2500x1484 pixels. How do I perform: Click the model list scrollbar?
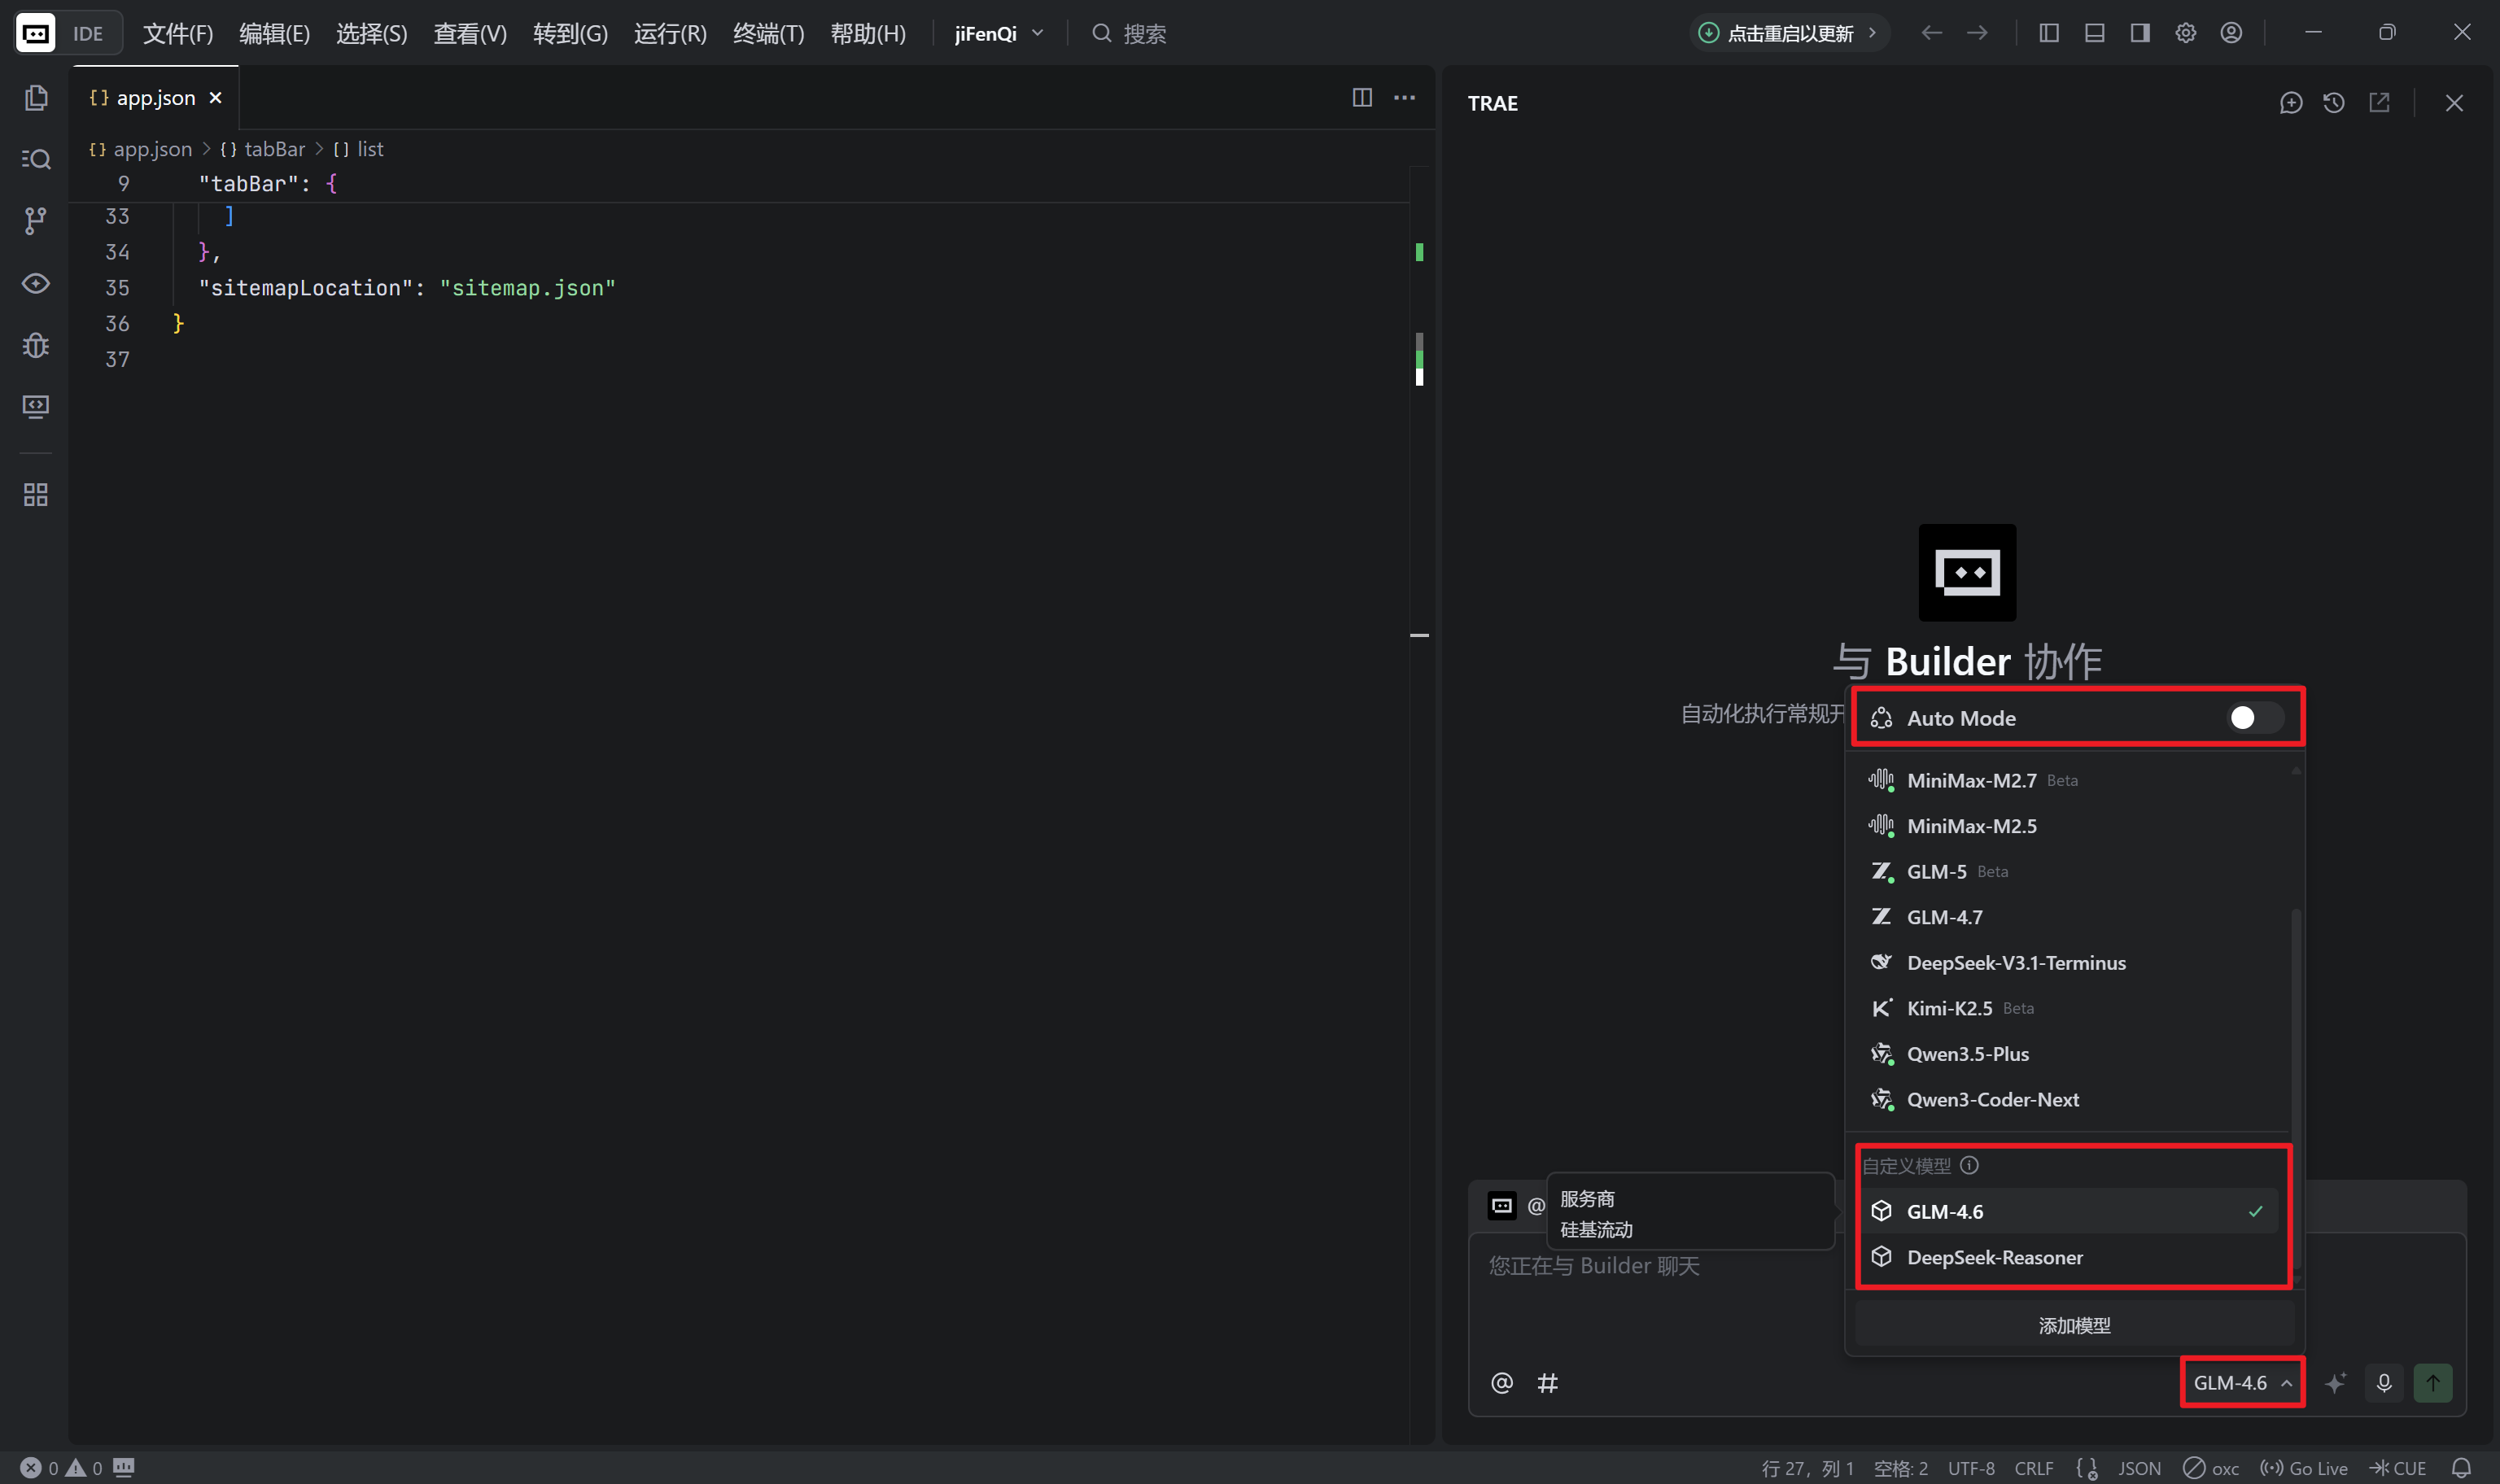pyautogui.click(x=2296, y=1090)
